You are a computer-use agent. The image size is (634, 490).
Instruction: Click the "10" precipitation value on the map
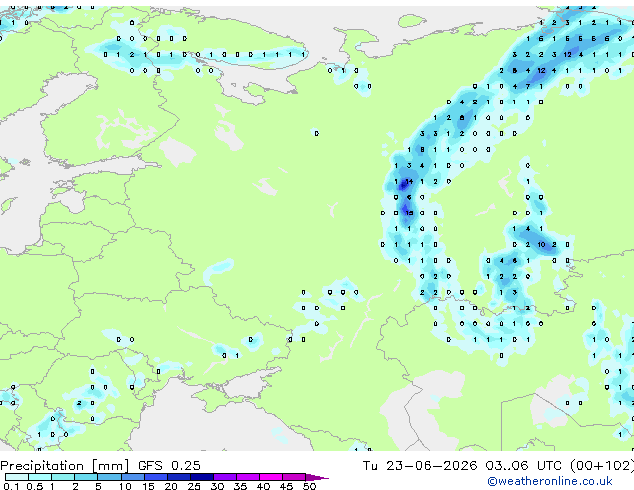pos(541,244)
